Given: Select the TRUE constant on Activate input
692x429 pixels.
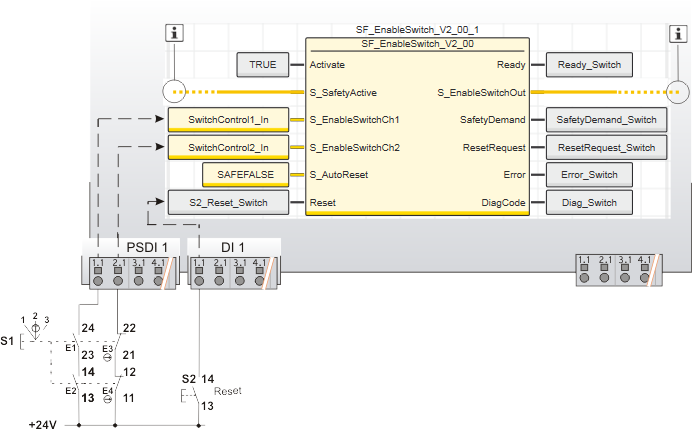Looking at the screenshot, I should [263, 66].
